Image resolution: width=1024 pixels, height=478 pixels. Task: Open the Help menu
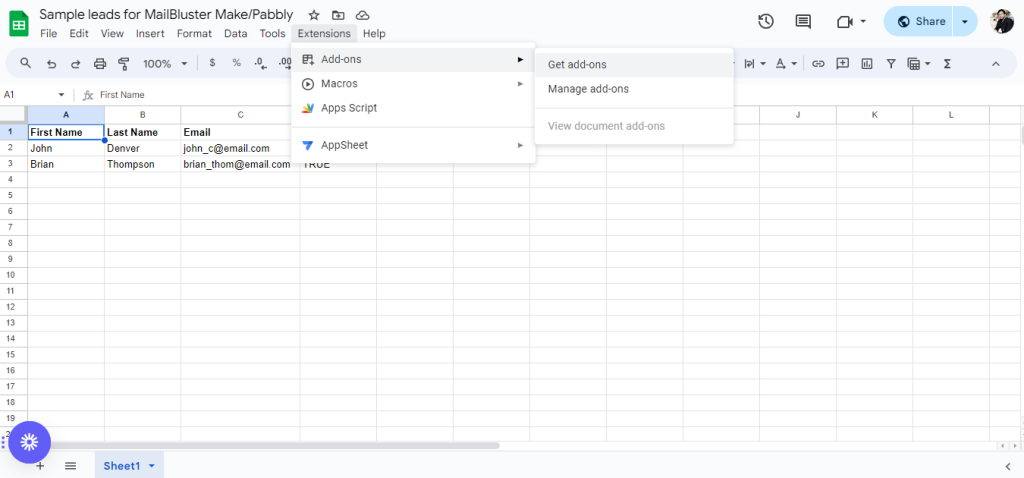374,33
